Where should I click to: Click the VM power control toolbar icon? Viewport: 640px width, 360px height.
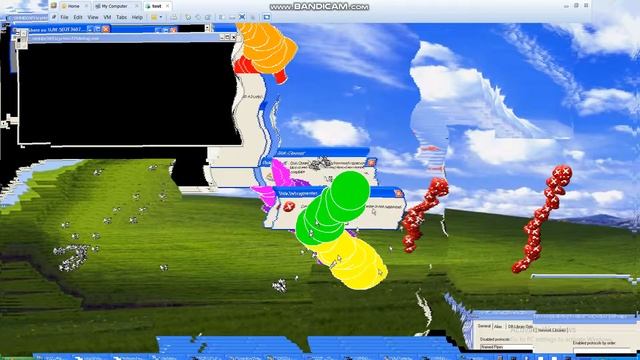154,17
